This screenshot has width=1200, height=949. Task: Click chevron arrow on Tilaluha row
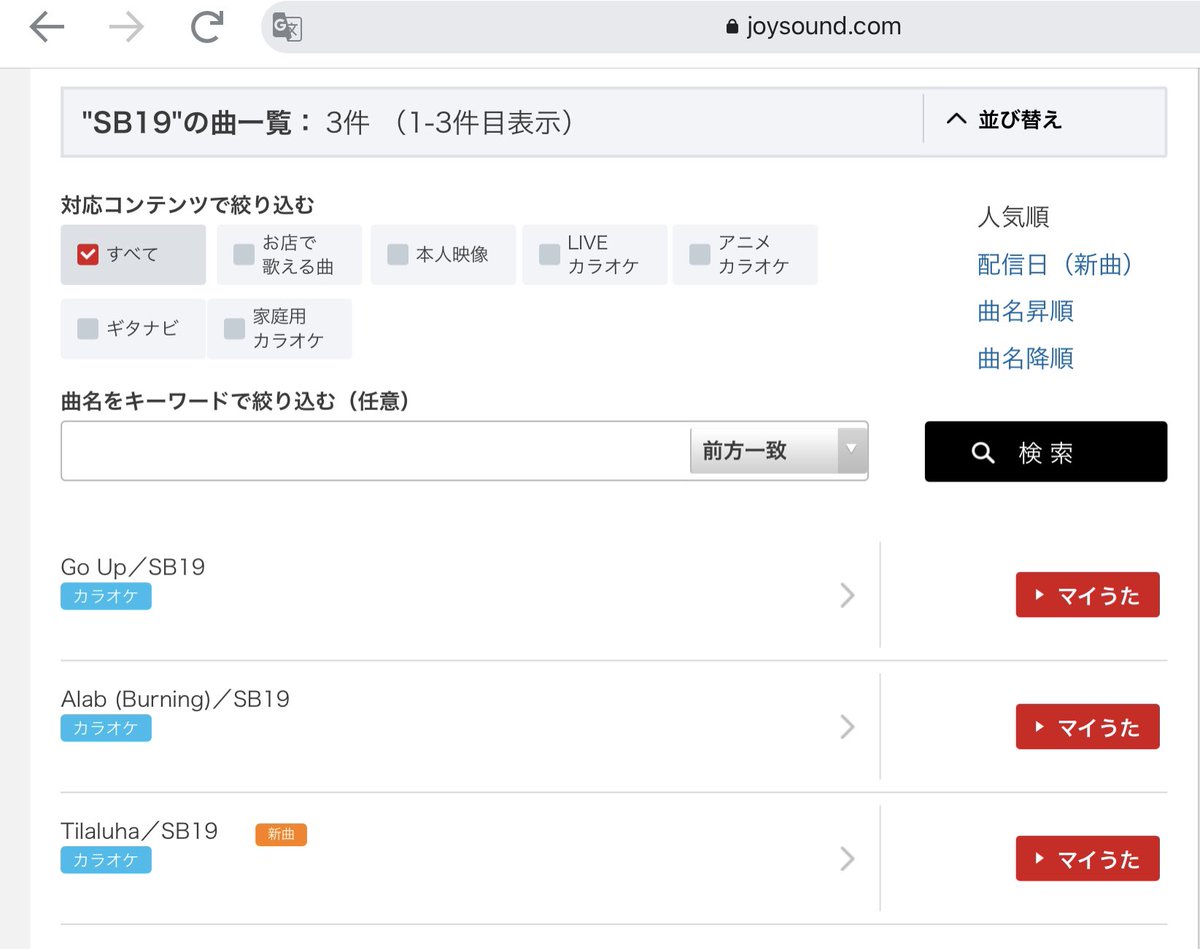848,859
